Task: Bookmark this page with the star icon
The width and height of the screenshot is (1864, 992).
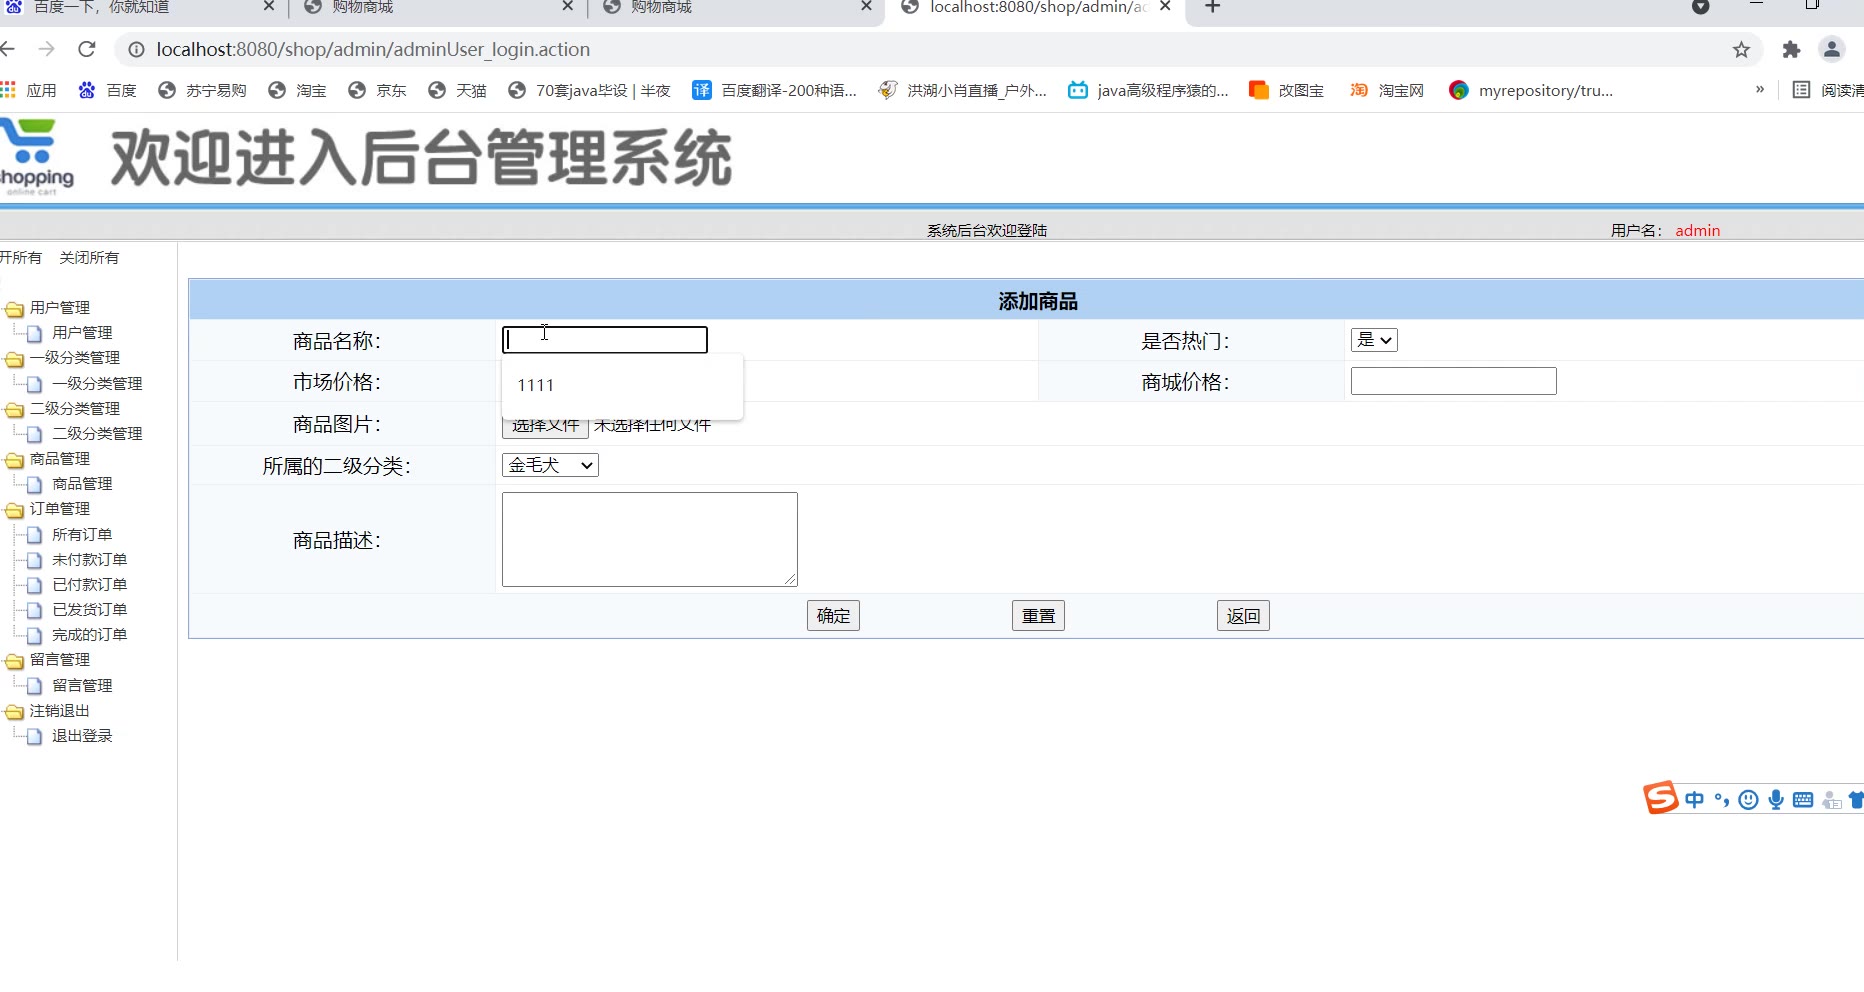Action: point(1741,49)
